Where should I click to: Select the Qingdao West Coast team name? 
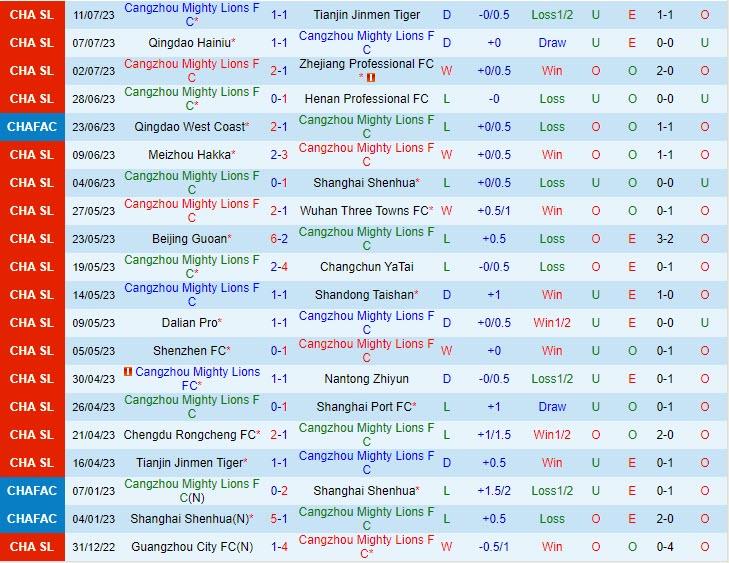tap(189, 127)
